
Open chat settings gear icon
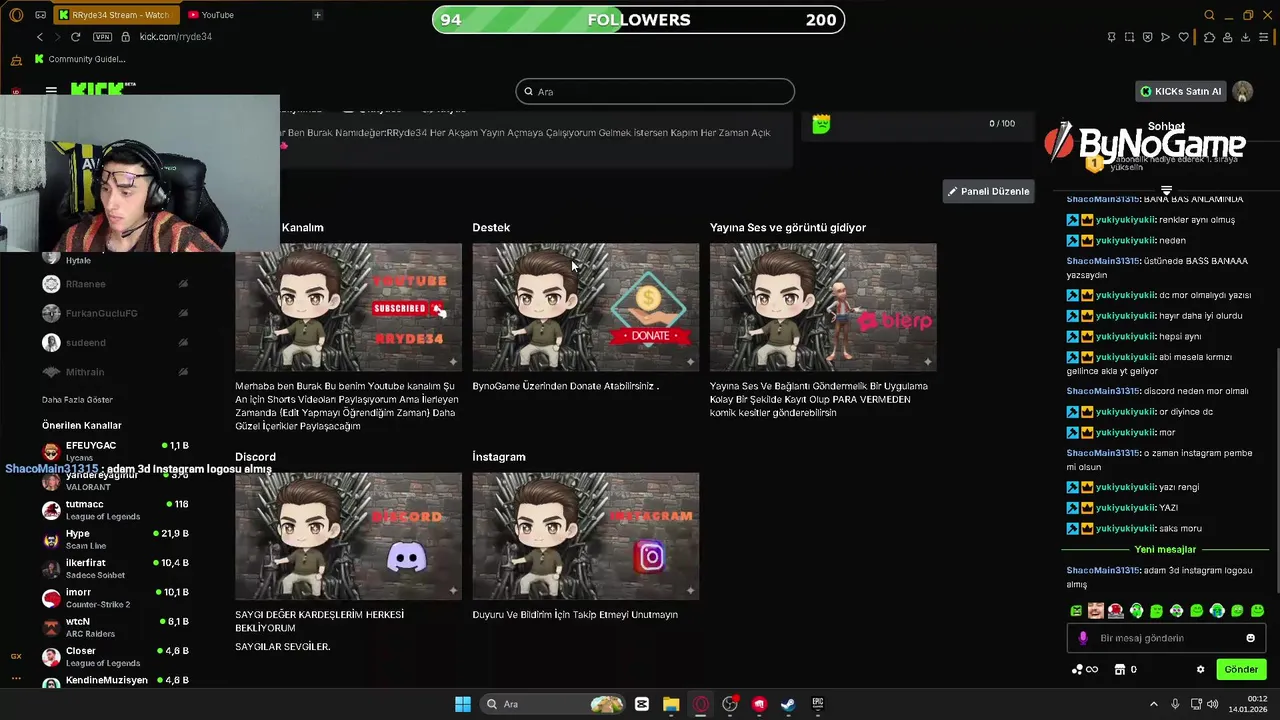pyautogui.click(x=1201, y=669)
